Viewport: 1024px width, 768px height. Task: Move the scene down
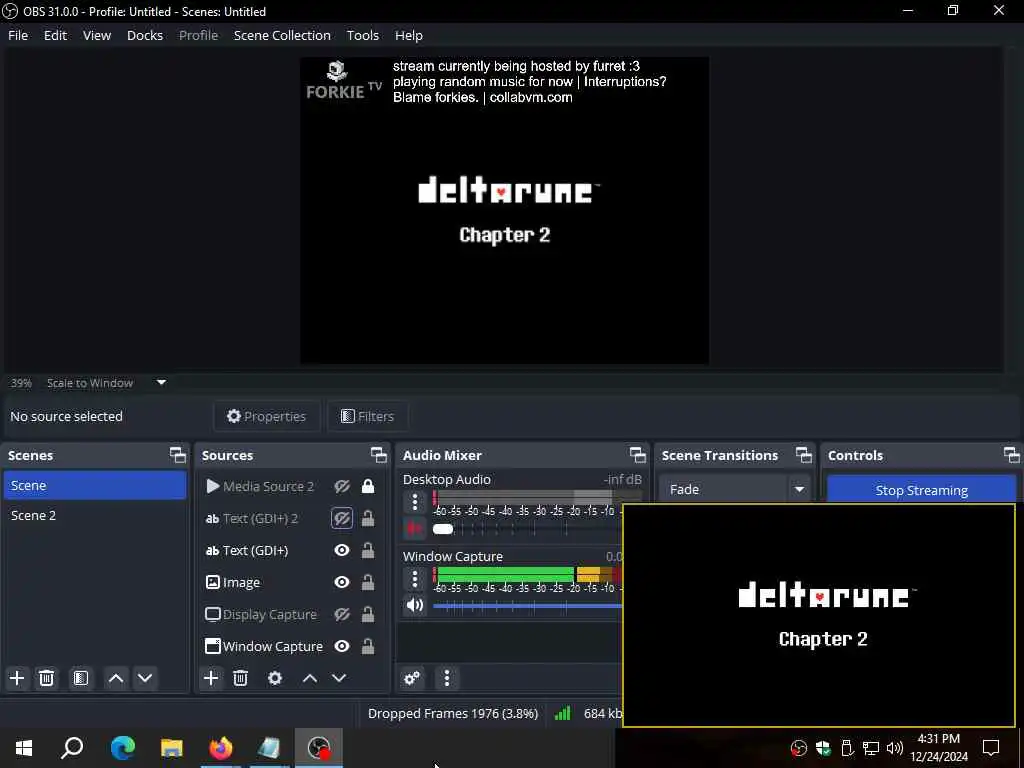click(x=145, y=678)
